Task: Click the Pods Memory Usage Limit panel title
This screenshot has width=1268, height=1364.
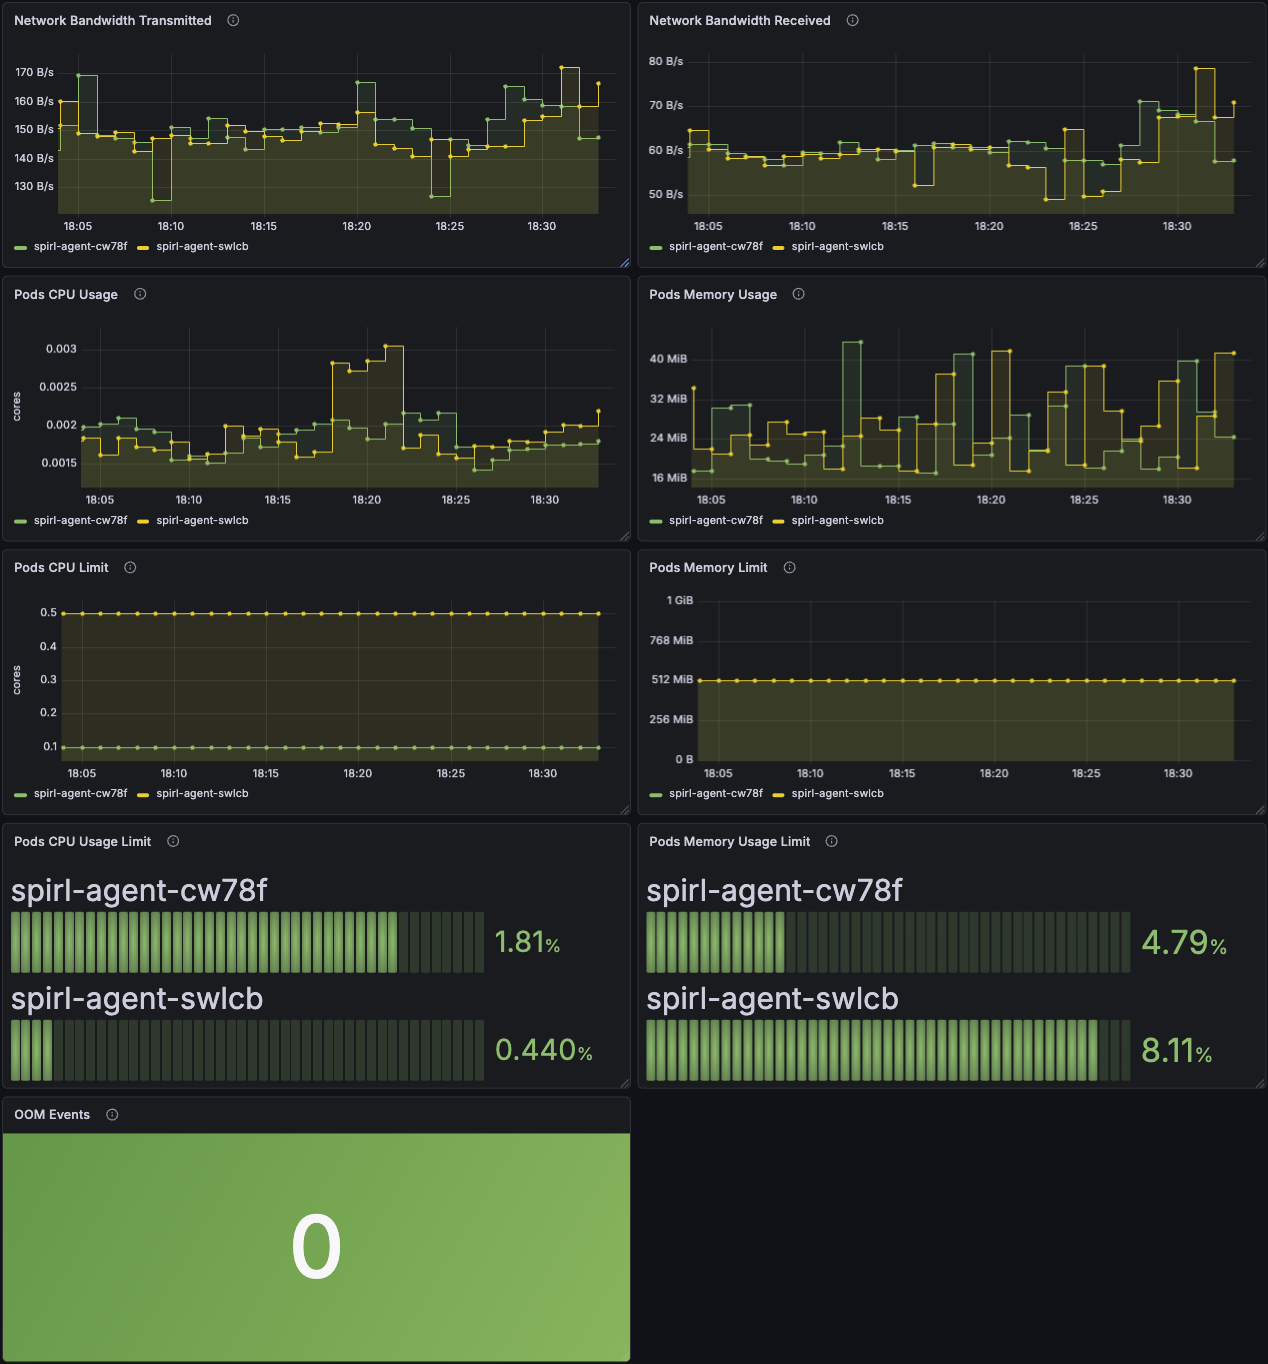Action: point(729,841)
